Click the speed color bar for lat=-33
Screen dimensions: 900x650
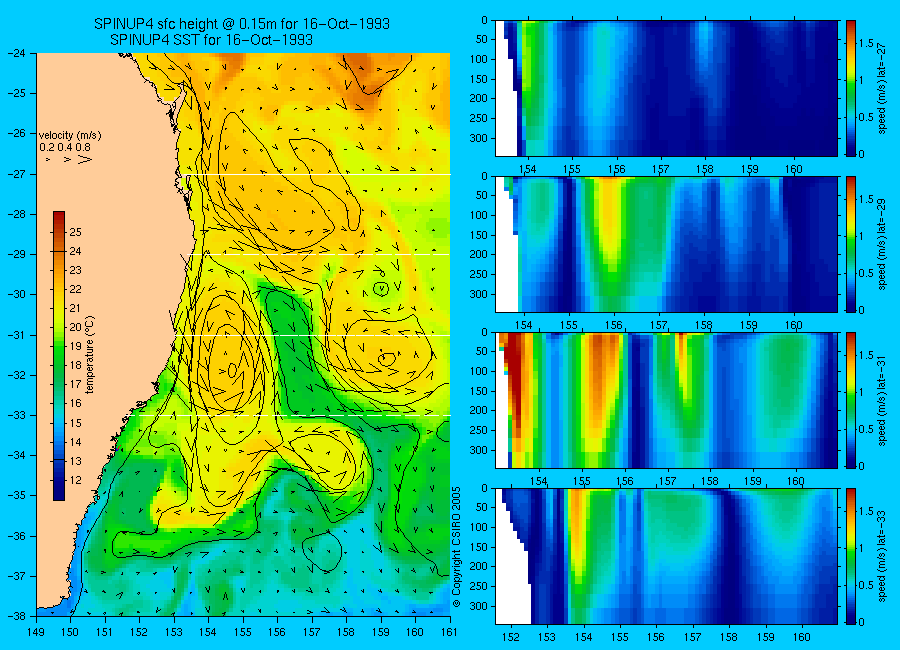click(x=851, y=556)
